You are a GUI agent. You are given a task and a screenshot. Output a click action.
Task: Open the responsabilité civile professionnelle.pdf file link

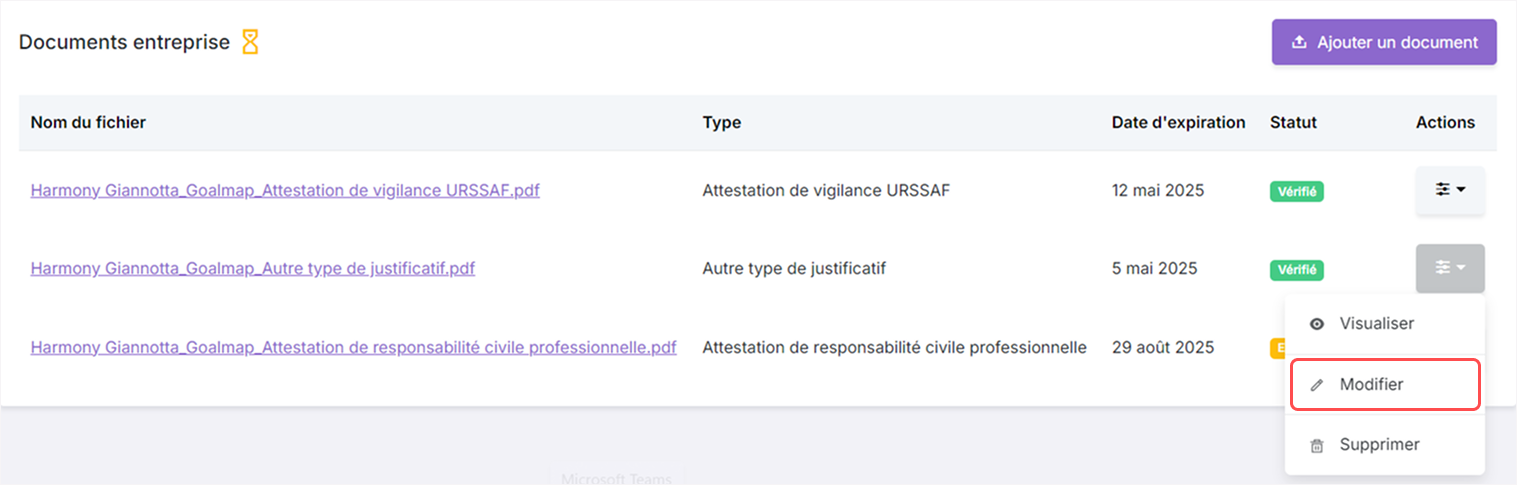(x=353, y=347)
